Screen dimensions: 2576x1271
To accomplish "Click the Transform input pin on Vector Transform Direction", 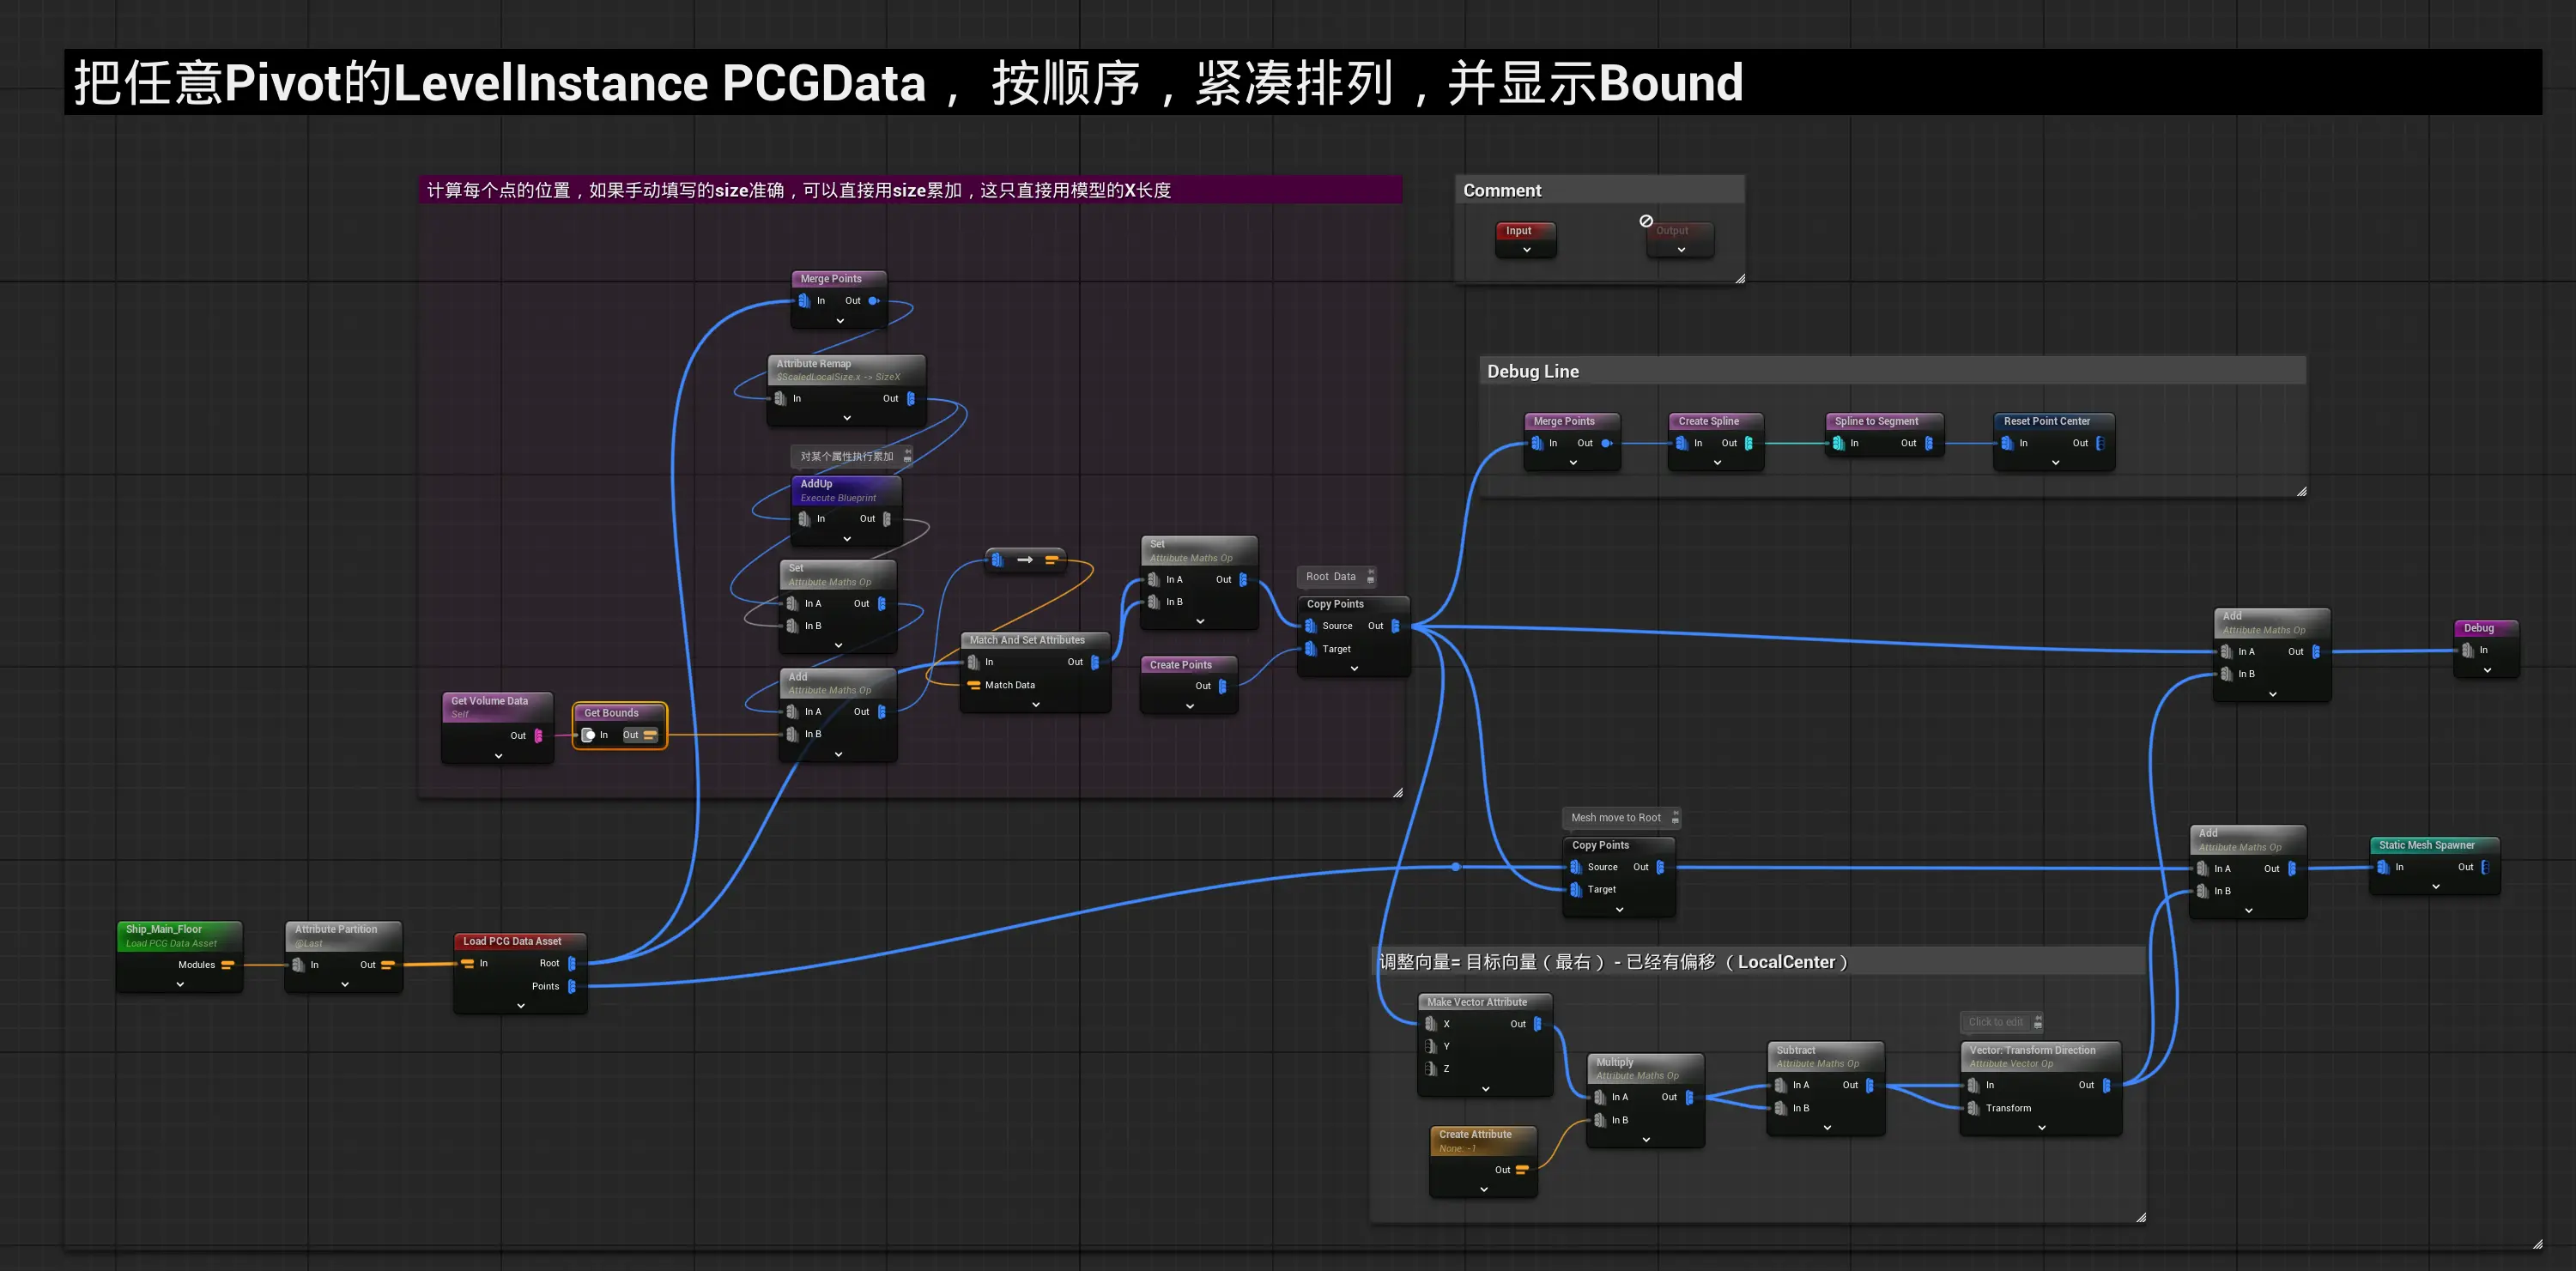I will tap(1973, 1108).
